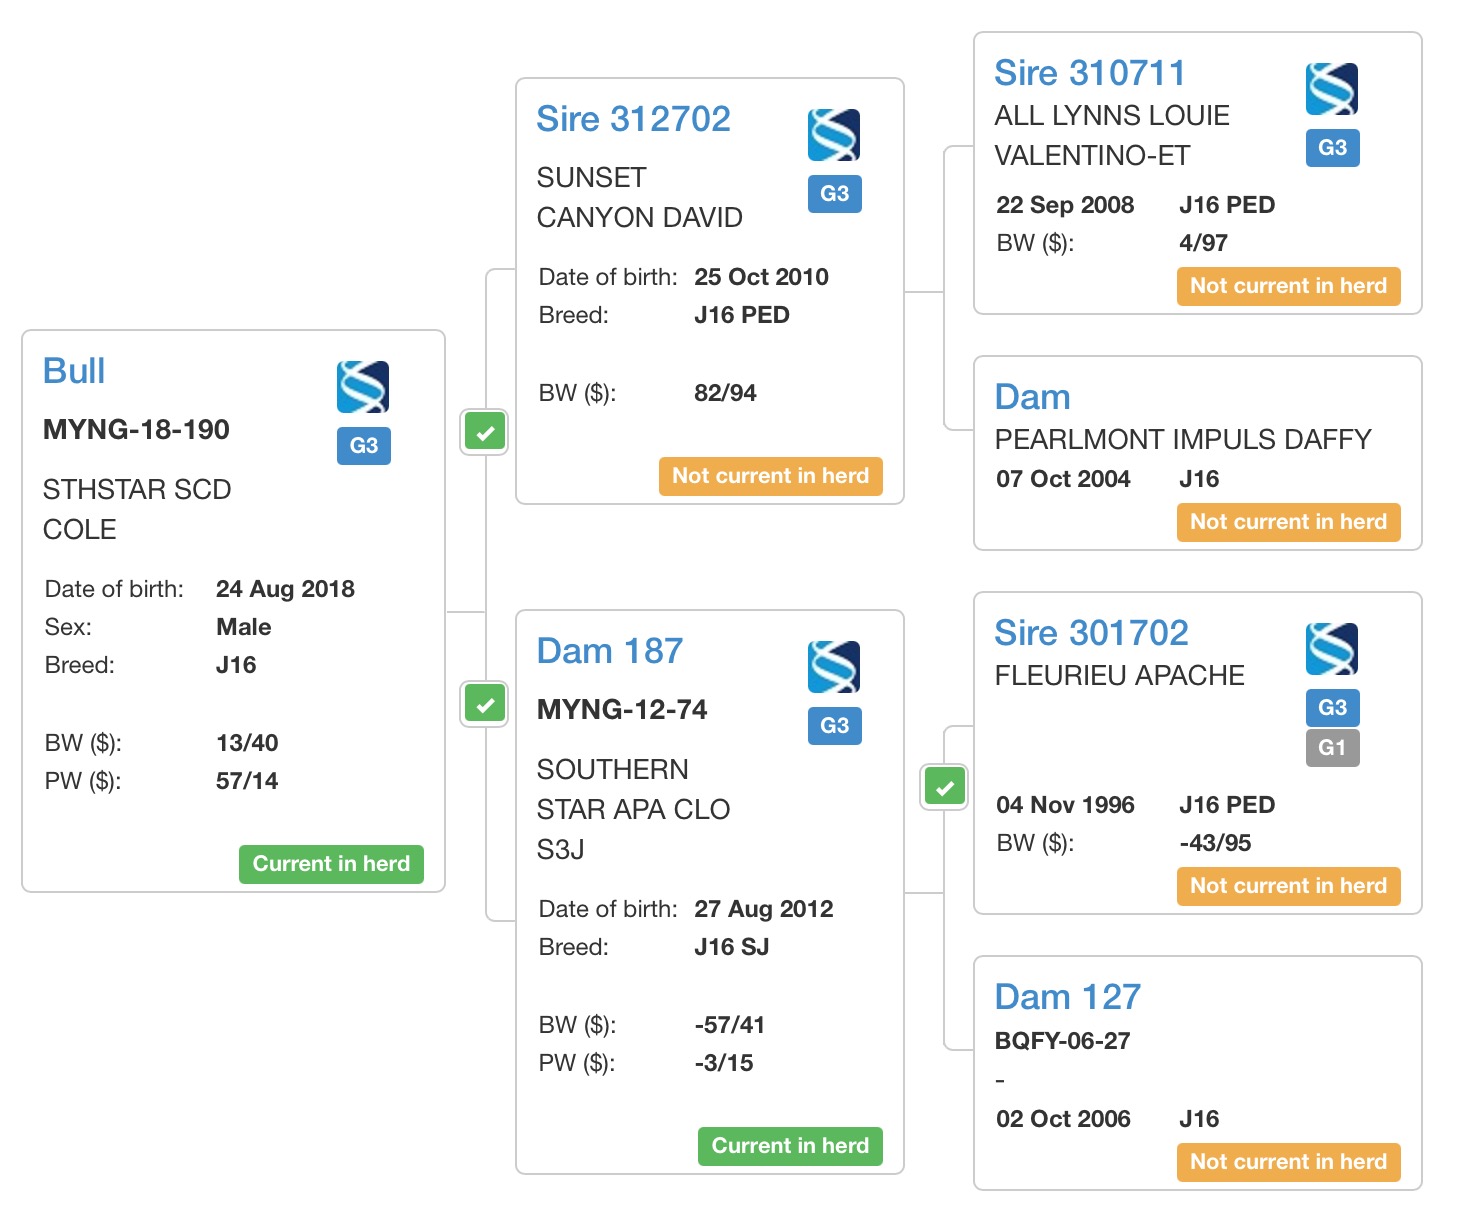Toggle the green checkmark beside Dam 187

[x=485, y=704]
